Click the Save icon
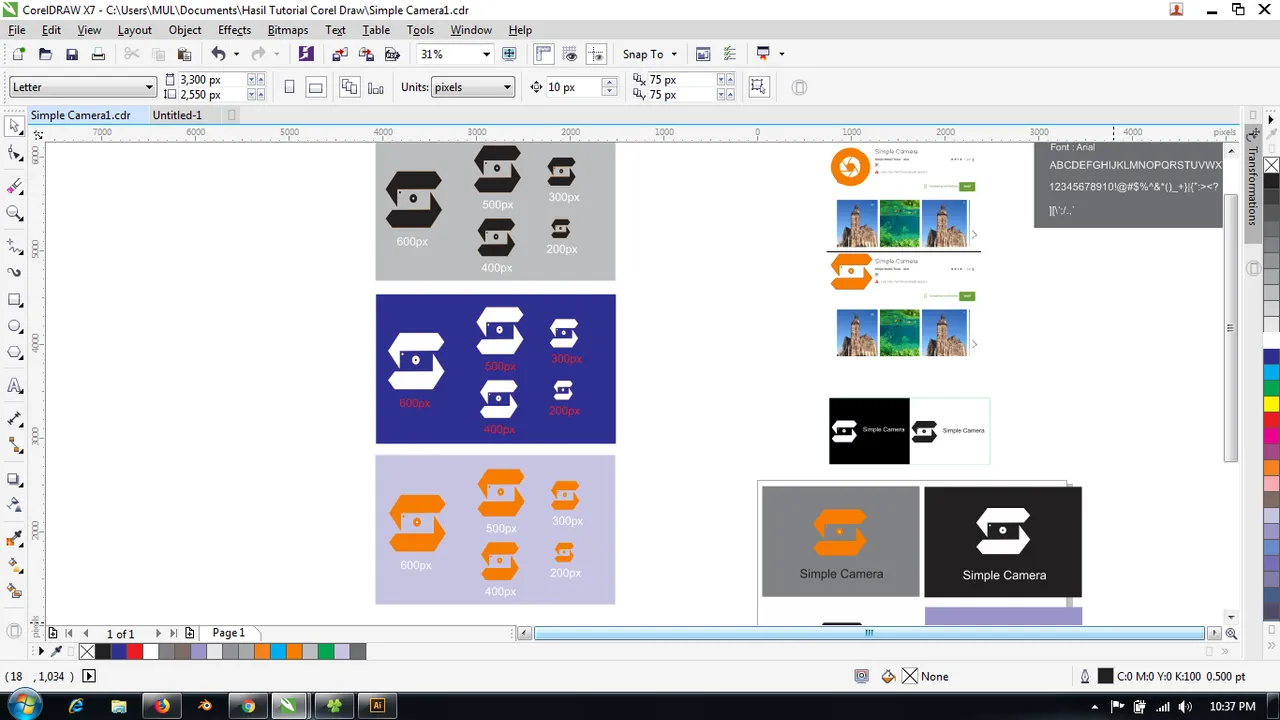This screenshot has height=720, width=1280. pos(72,54)
